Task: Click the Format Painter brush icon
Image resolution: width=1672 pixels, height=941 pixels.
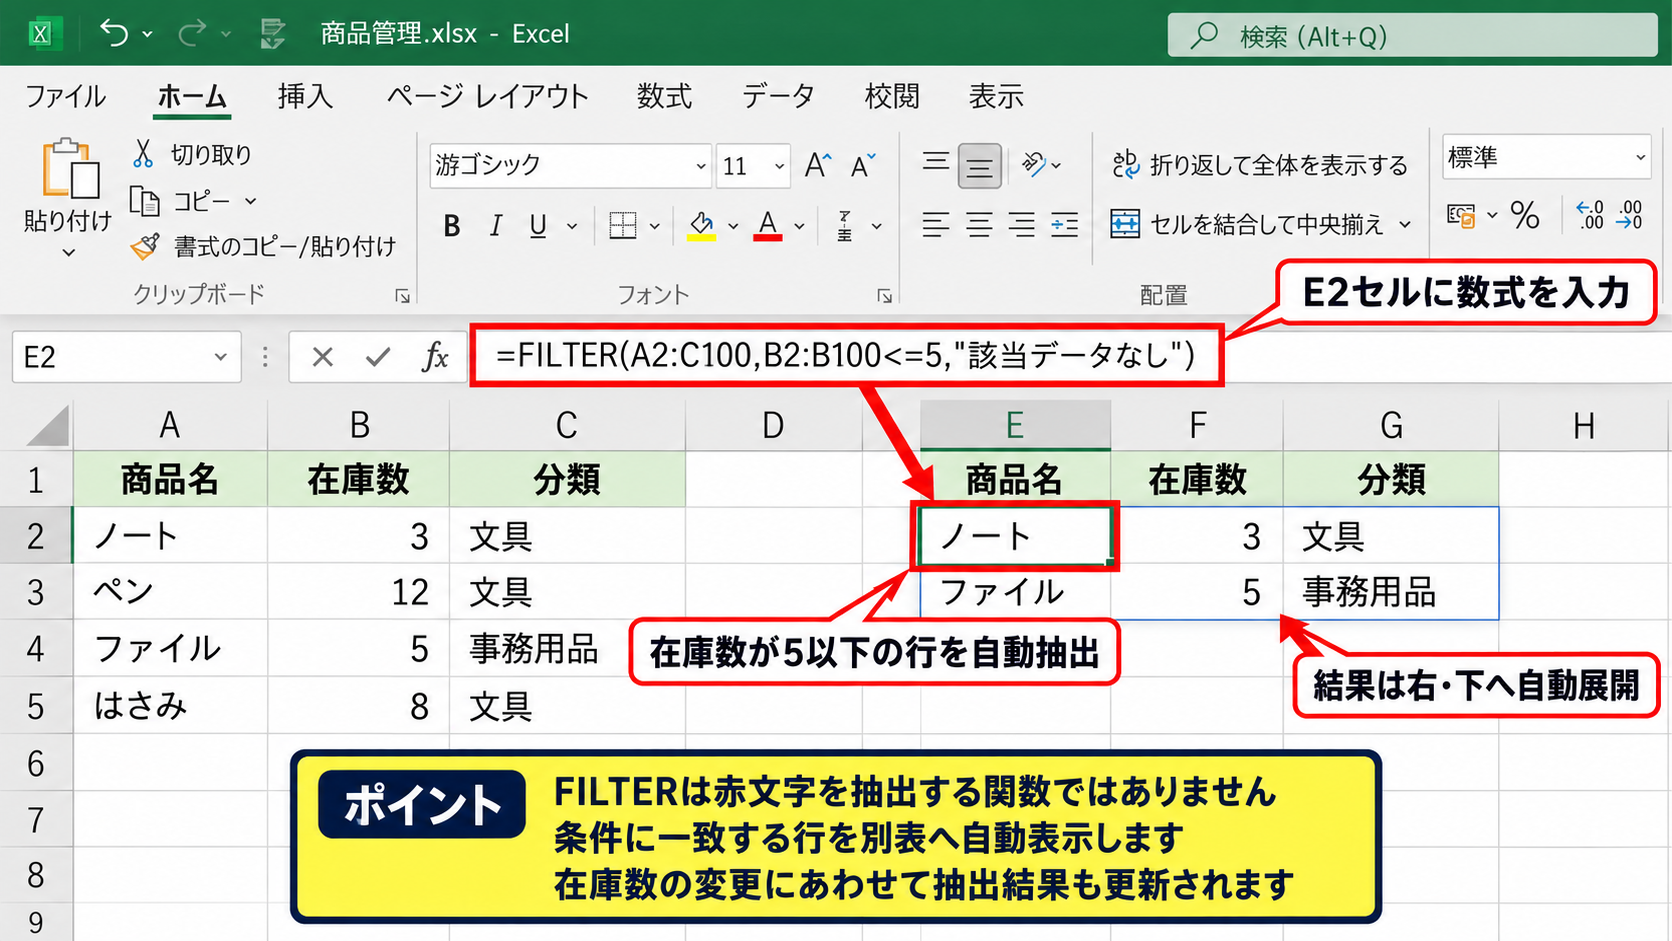Action: pos(145,246)
